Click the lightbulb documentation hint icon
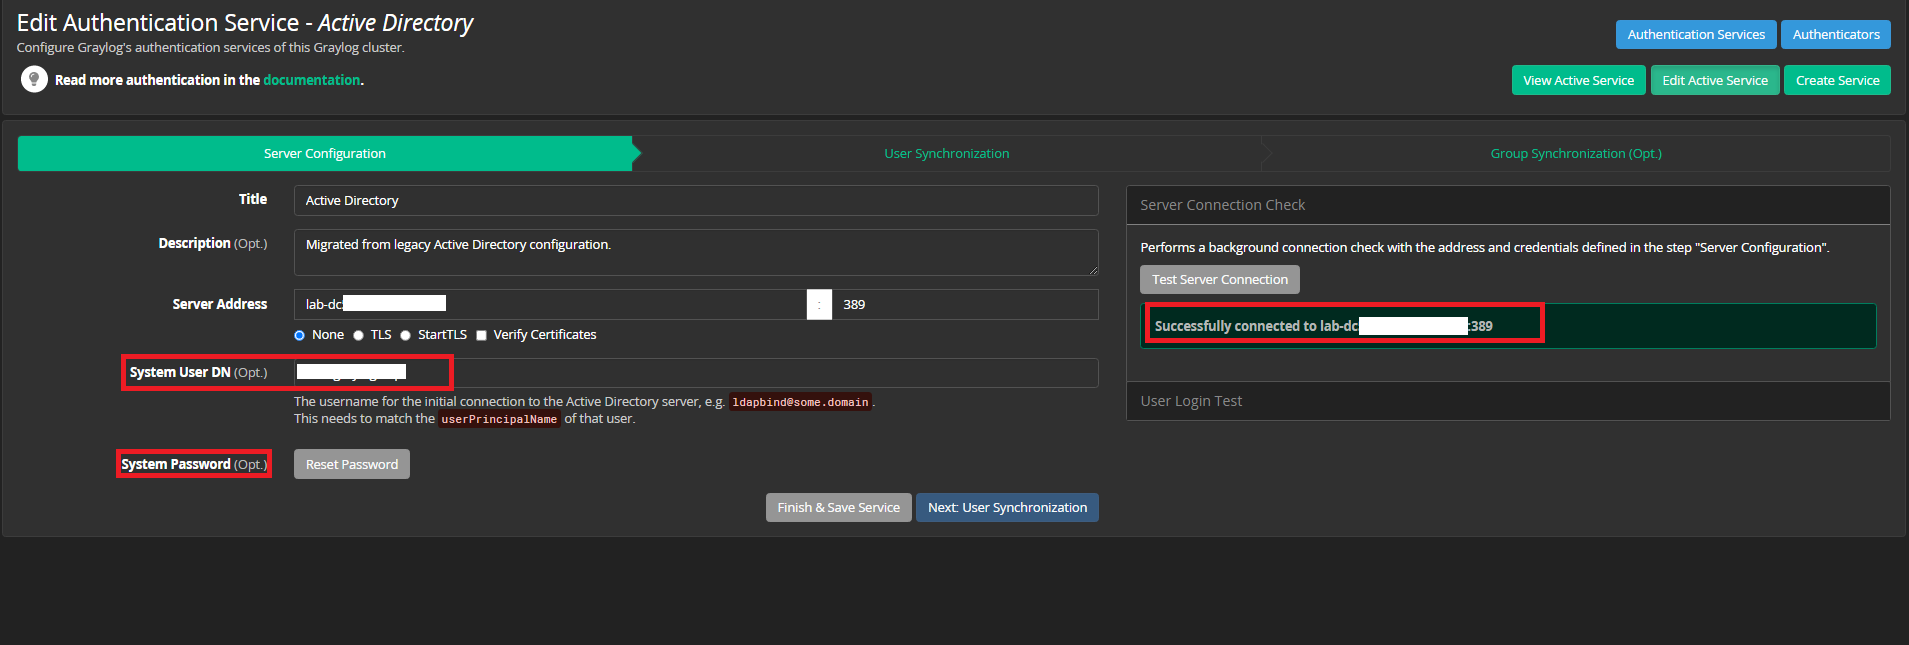The width and height of the screenshot is (1909, 645). point(34,79)
